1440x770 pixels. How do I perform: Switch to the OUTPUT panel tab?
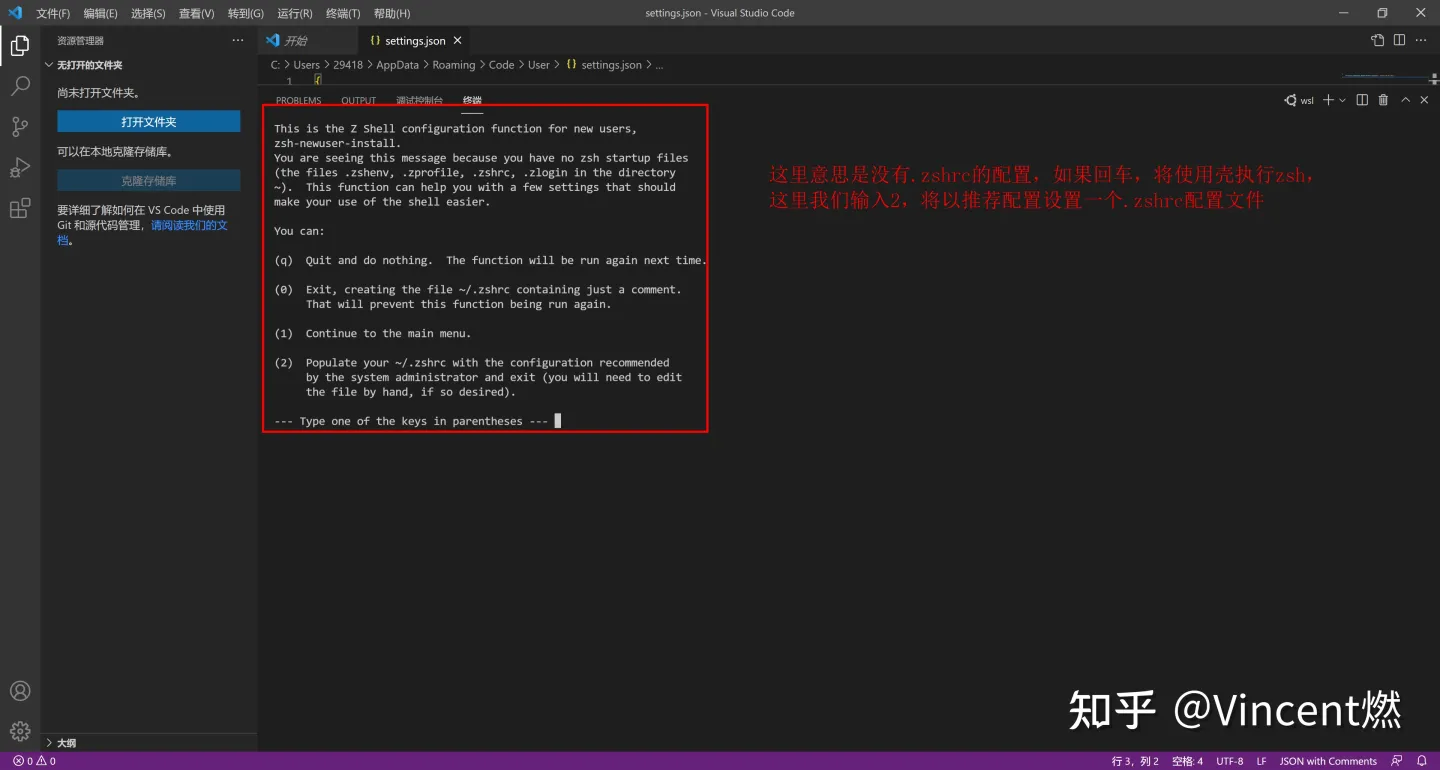click(x=358, y=101)
